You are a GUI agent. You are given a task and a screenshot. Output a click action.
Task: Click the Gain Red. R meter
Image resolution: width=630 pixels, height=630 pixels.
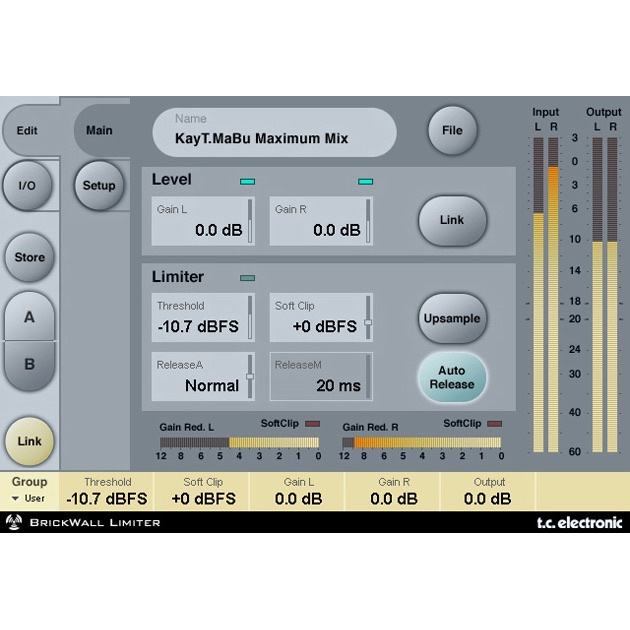coord(421,442)
